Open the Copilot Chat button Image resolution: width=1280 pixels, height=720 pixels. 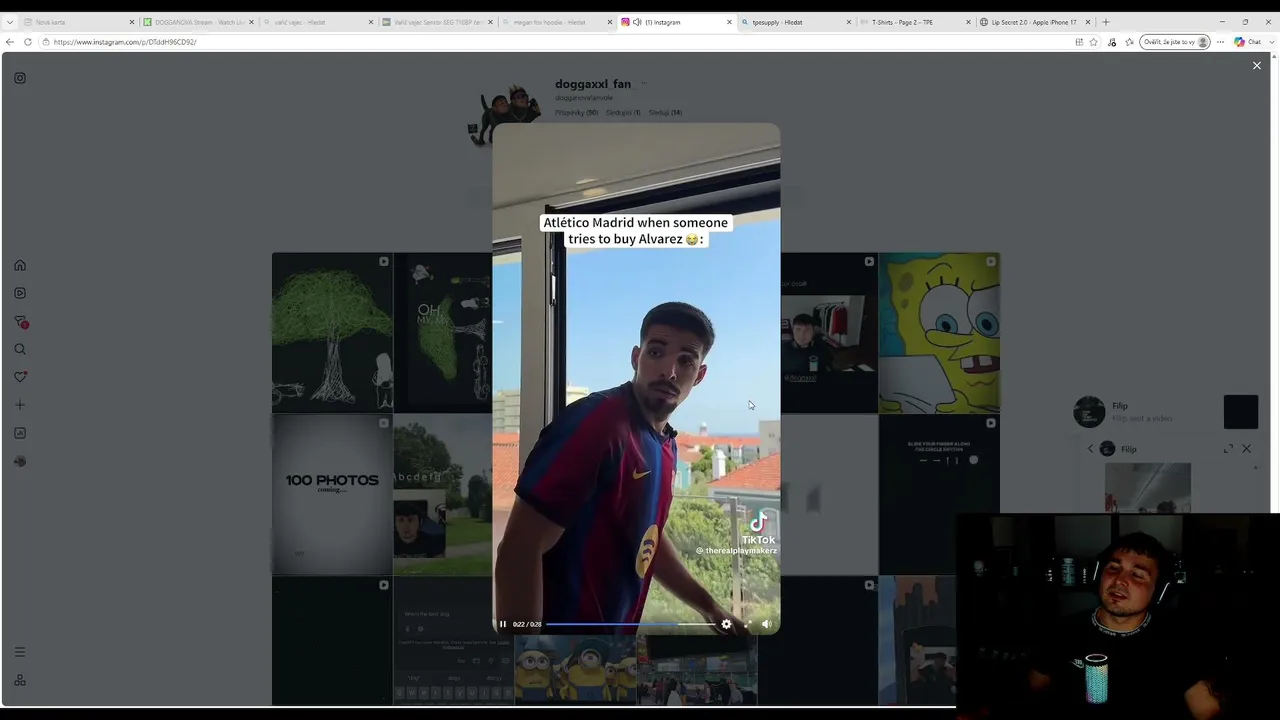pos(1248,42)
